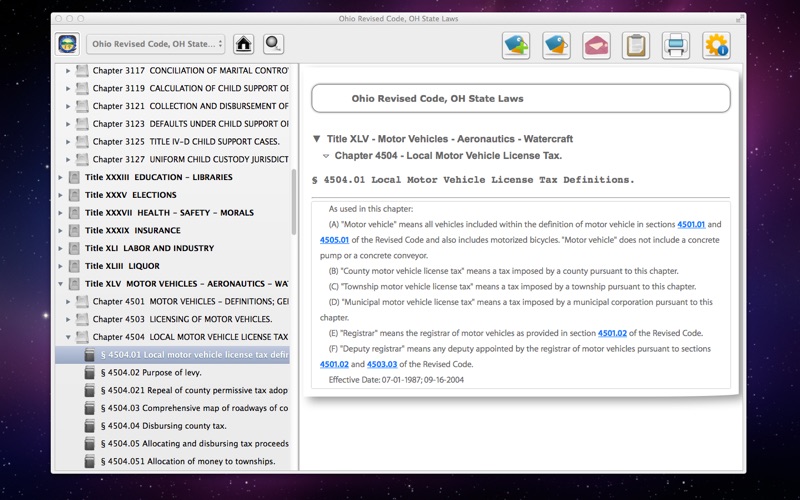
Task: Follow the 4501.02 link in definition (F)
Action: tap(334, 364)
